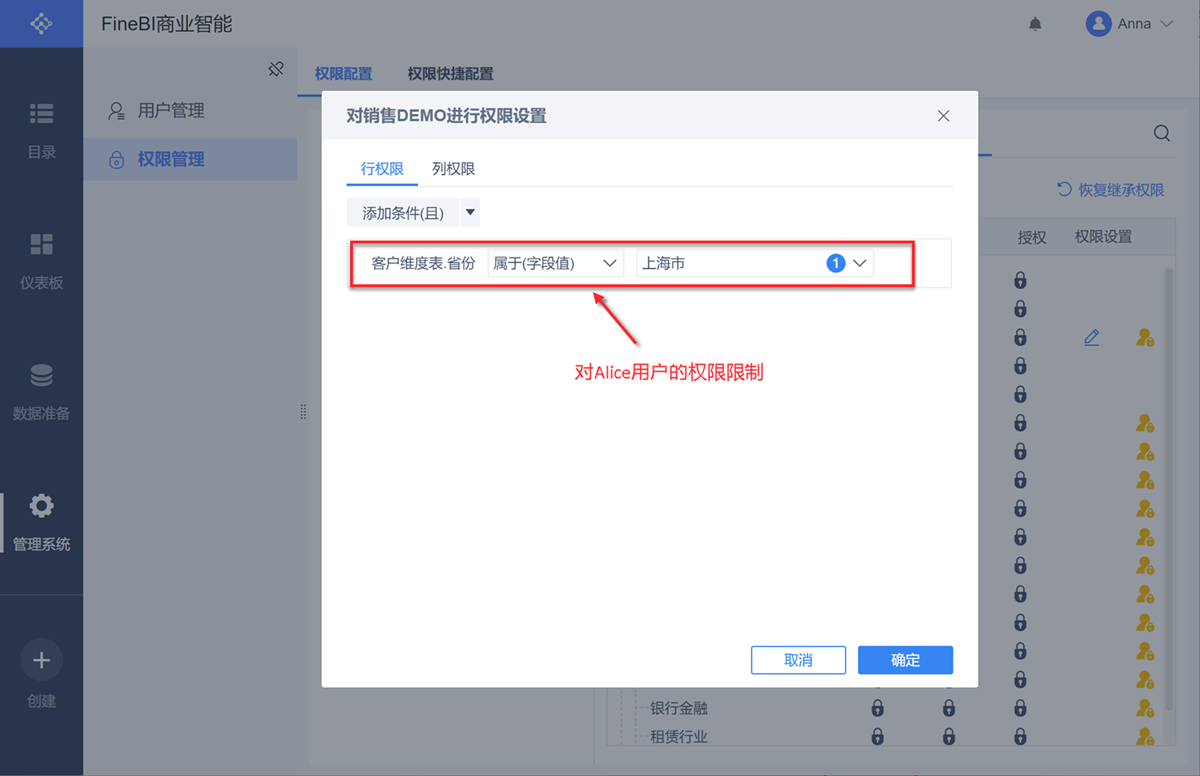The image size is (1200, 776).
Task: Click the 客户维度表.省份 field label
Action: click(423, 264)
